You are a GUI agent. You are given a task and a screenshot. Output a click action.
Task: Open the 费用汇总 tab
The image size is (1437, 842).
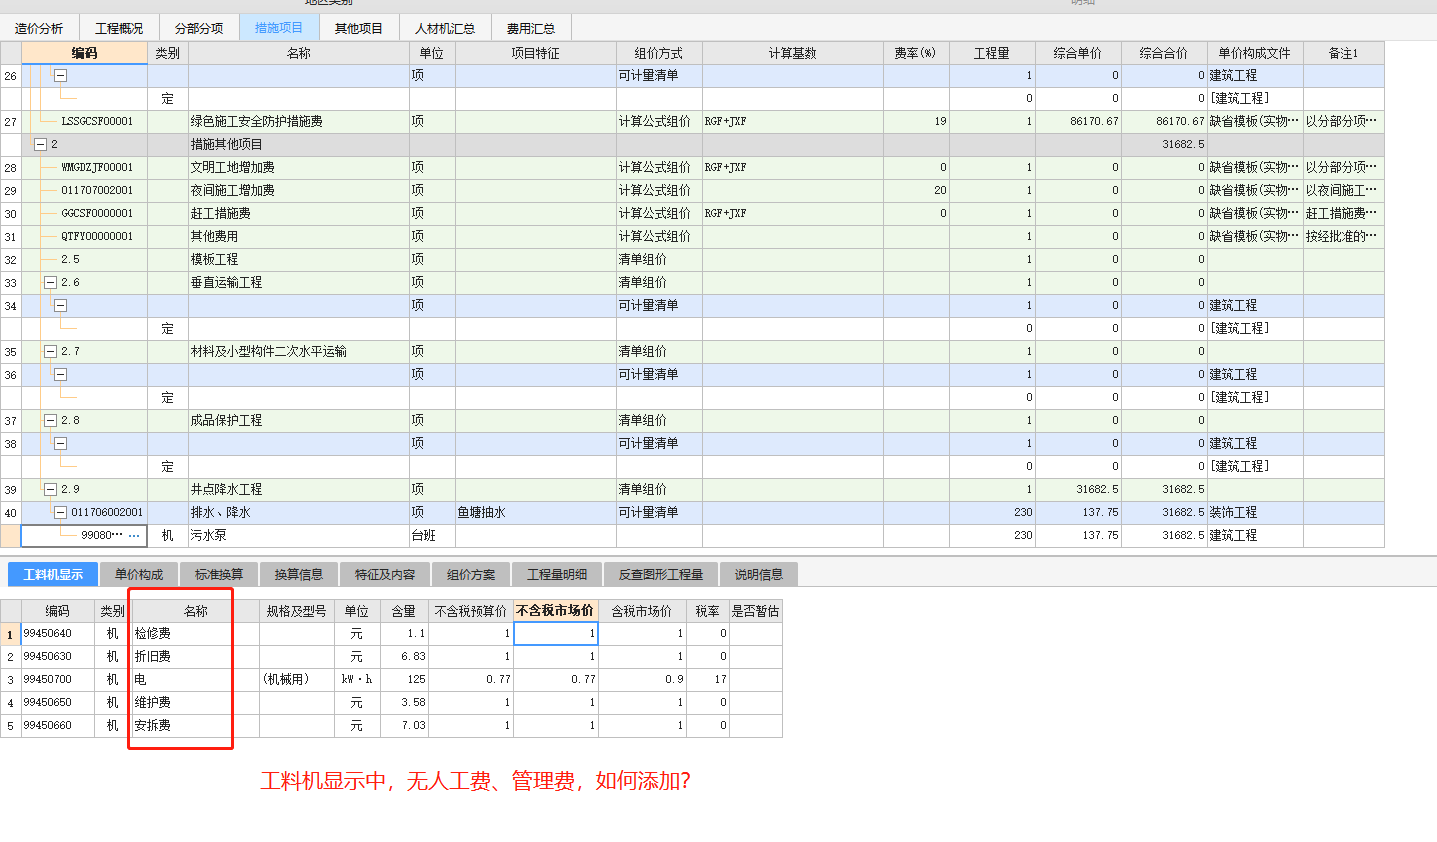click(x=531, y=28)
